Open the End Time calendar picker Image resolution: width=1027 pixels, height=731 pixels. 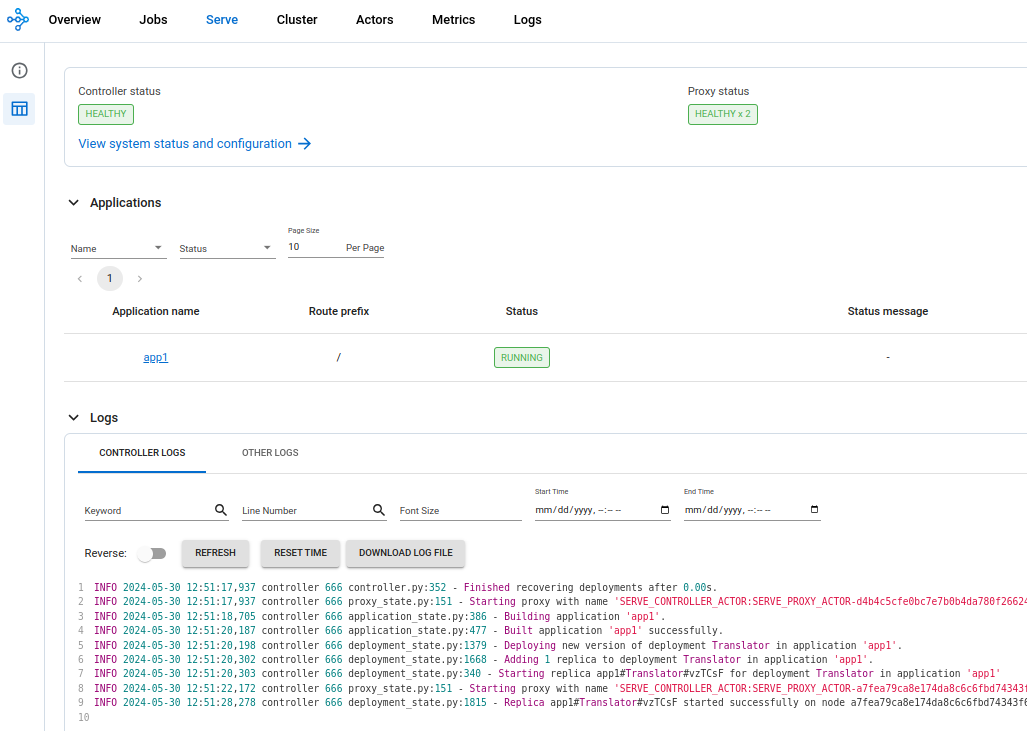click(x=814, y=510)
